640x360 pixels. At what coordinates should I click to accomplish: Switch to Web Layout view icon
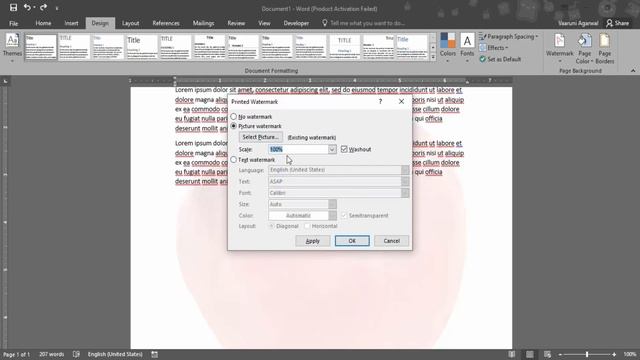point(547,354)
